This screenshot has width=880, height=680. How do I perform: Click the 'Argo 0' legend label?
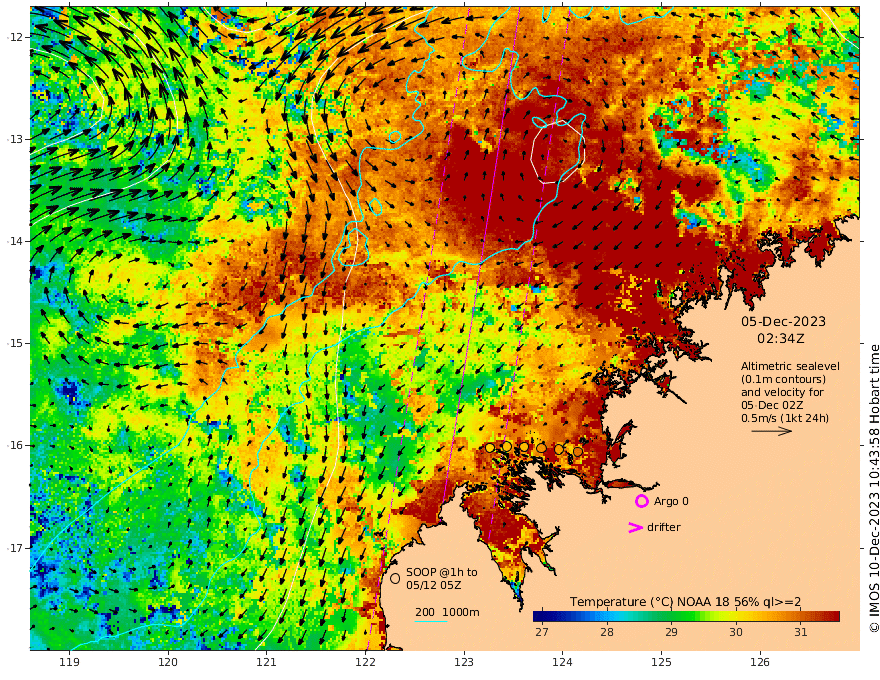(671, 501)
